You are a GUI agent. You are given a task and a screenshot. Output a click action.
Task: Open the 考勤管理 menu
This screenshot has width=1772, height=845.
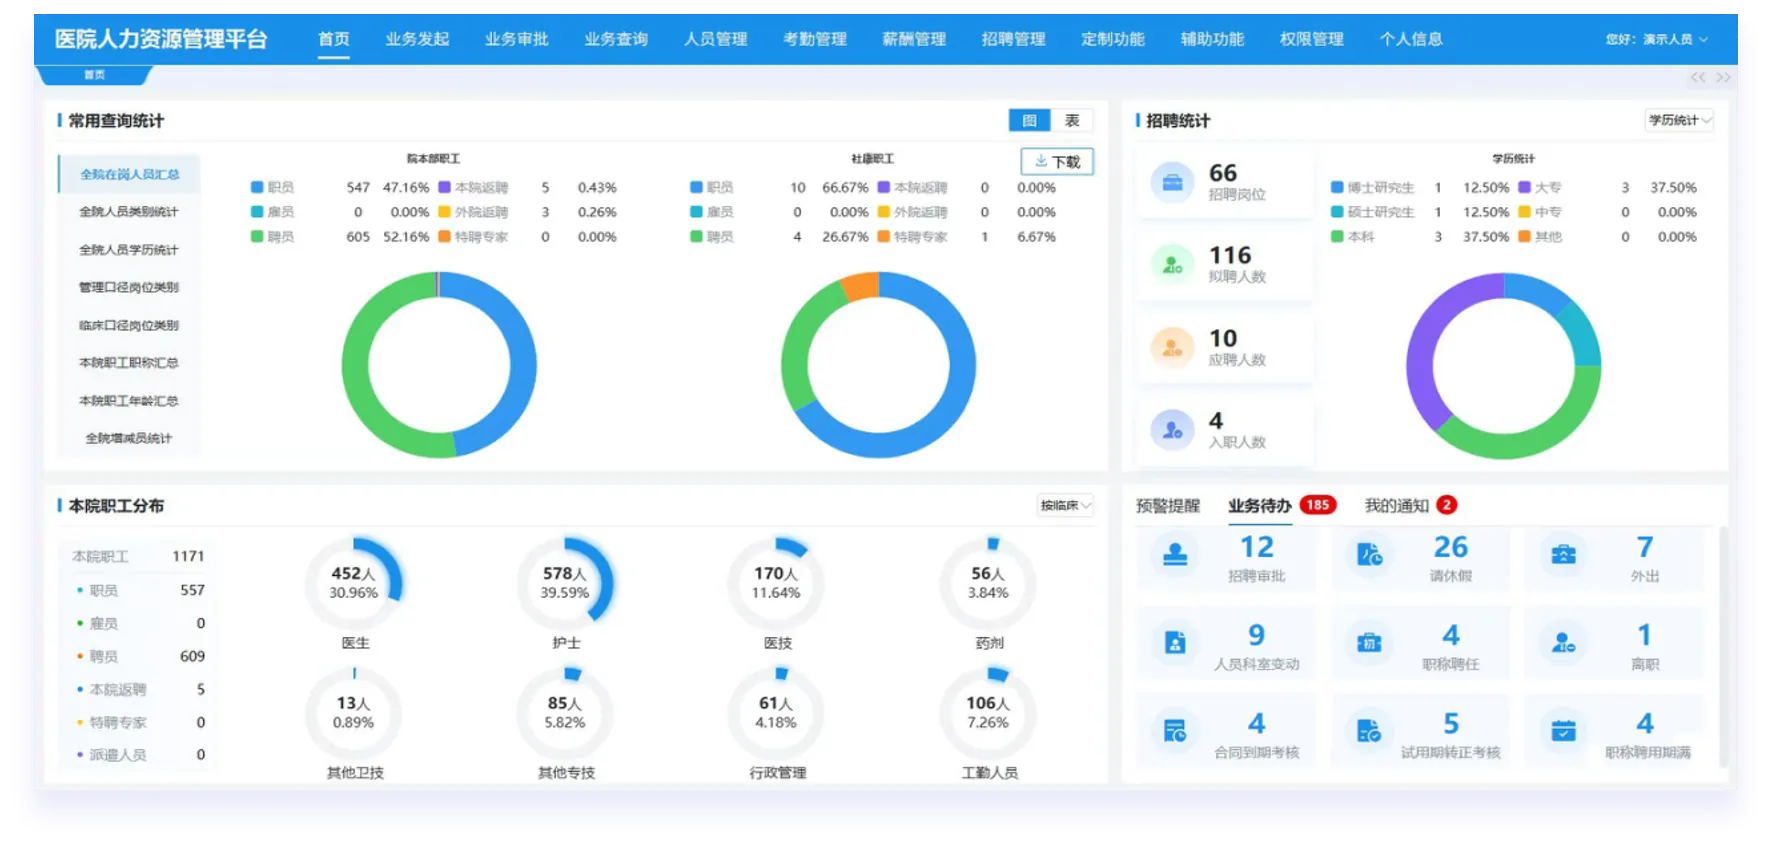click(815, 39)
